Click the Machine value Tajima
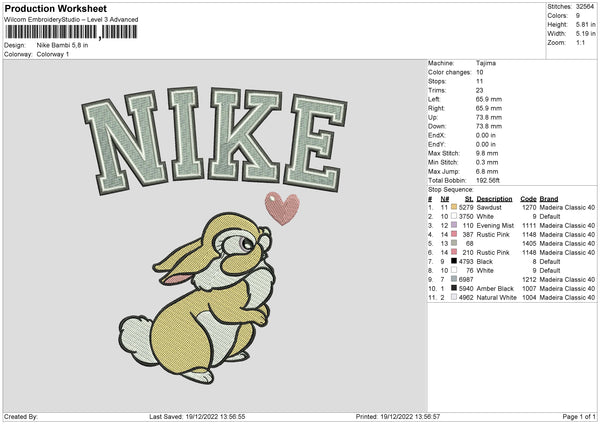The image size is (600, 424). point(487,63)
